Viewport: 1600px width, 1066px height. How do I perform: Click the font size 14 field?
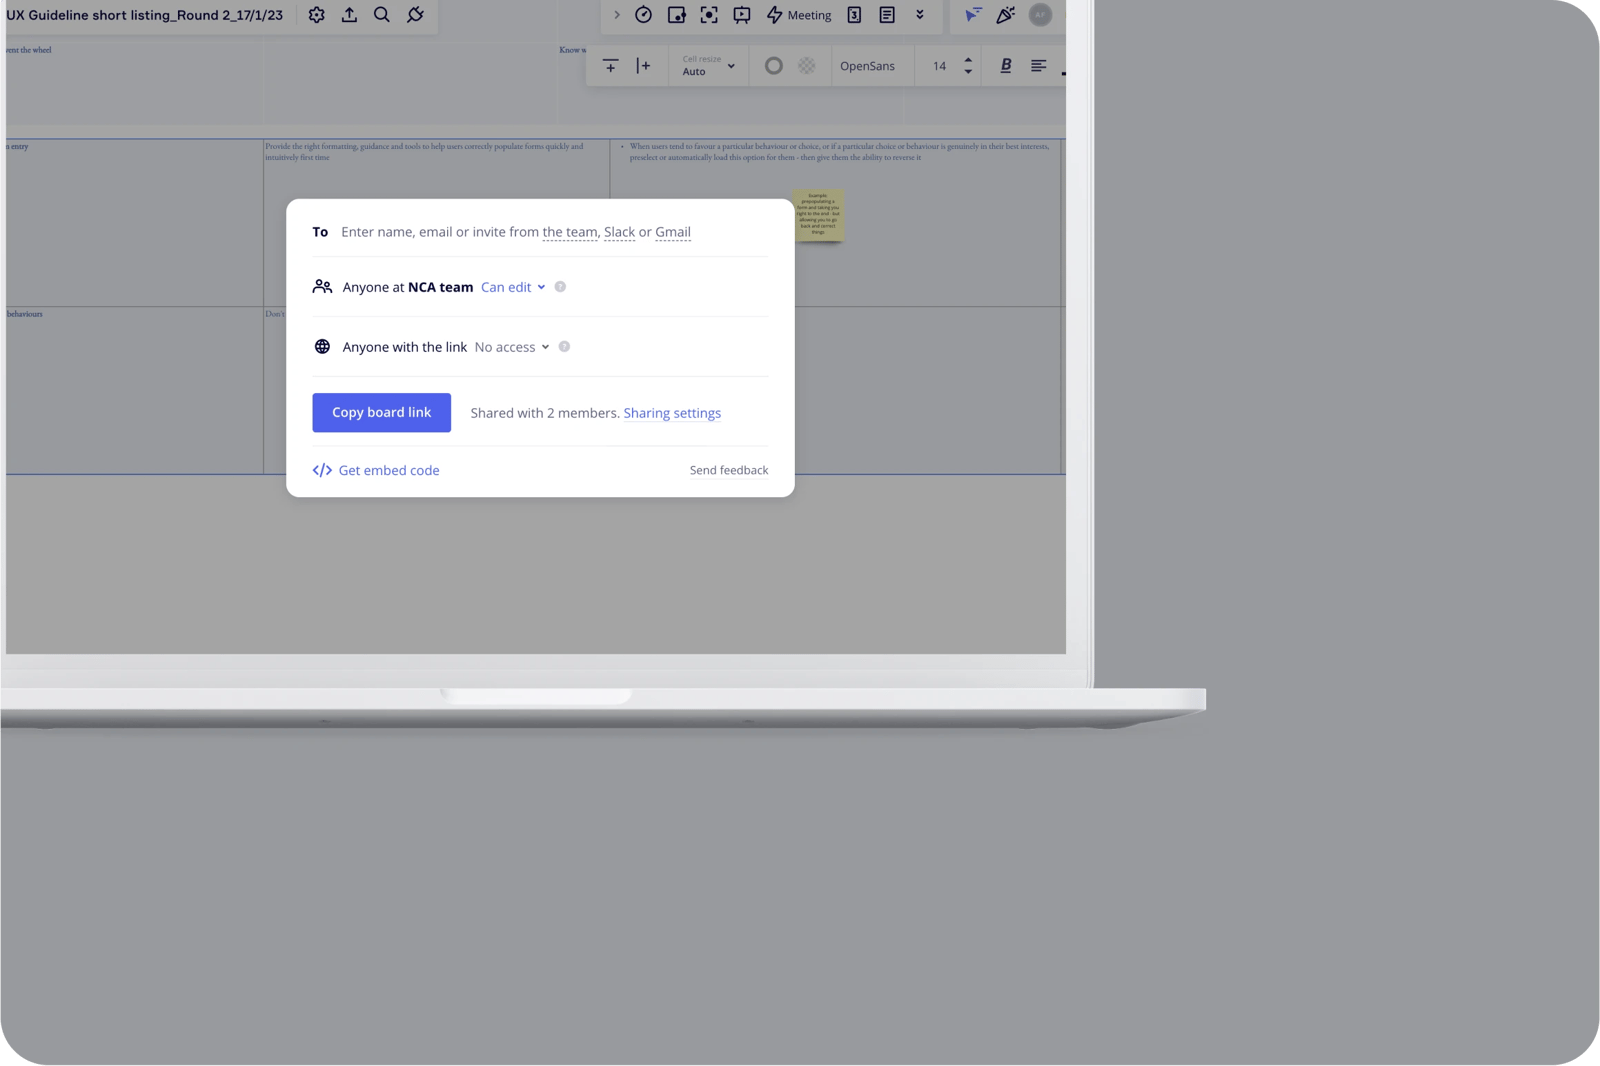pyautogui.click(x=939, y=66)
